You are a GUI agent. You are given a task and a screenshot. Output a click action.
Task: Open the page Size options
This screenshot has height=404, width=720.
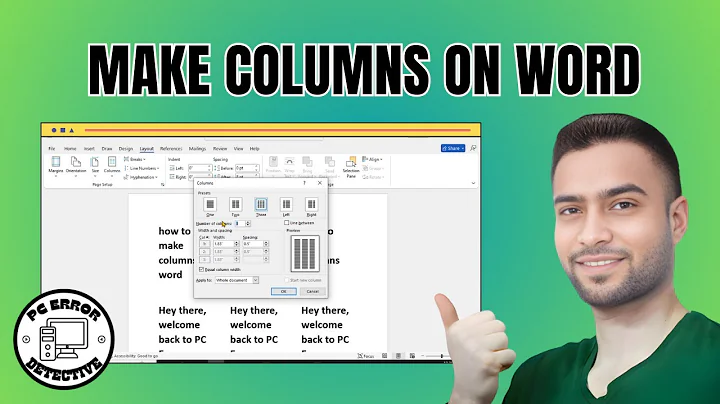click(95, 165)
